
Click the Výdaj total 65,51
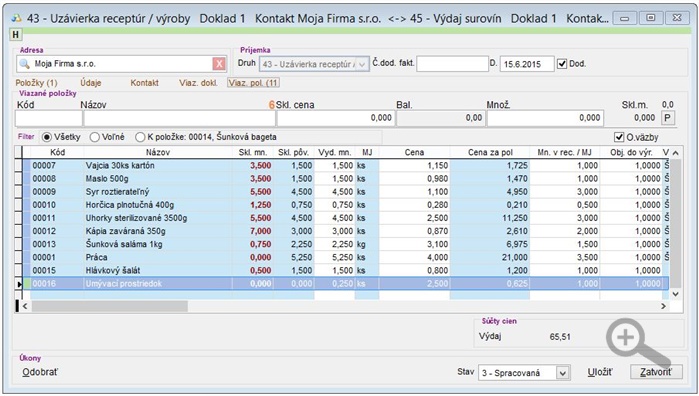click(x=560, y=337)
